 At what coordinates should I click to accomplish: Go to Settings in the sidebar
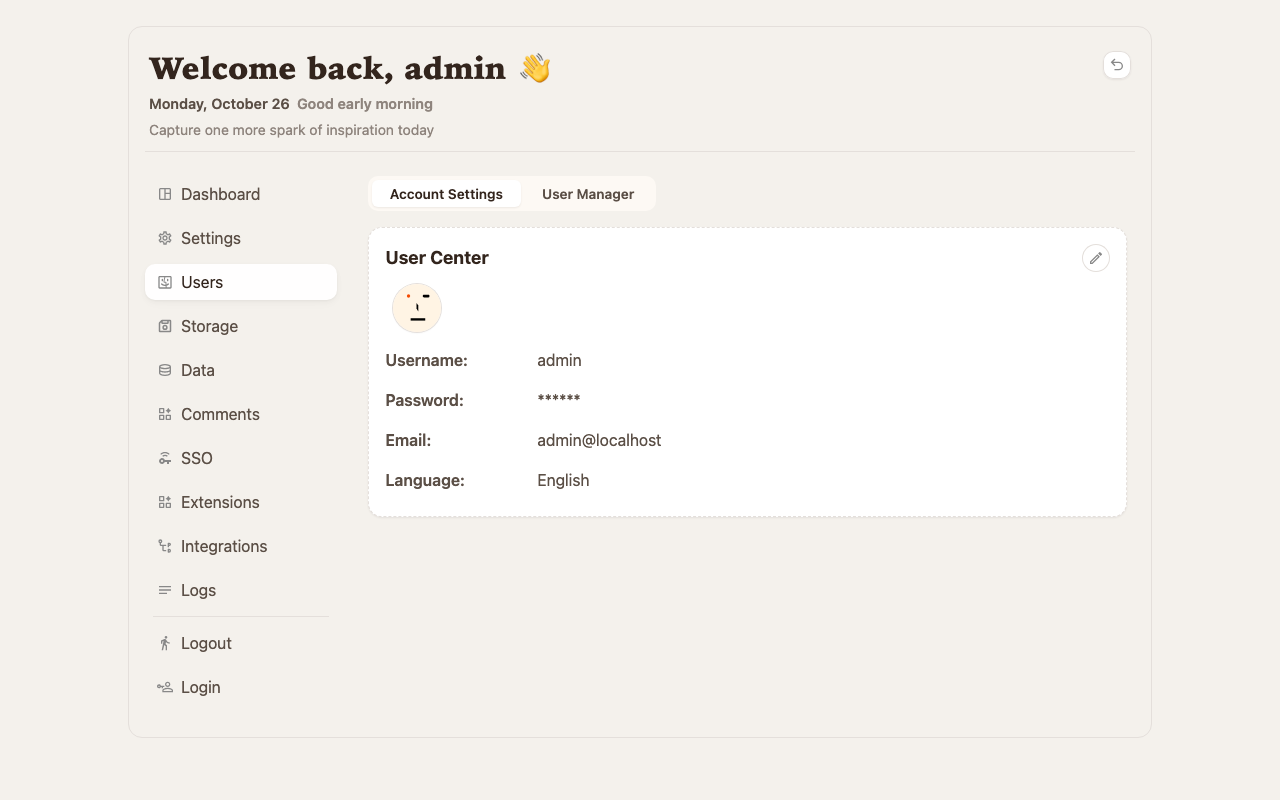tap(241, 238)
